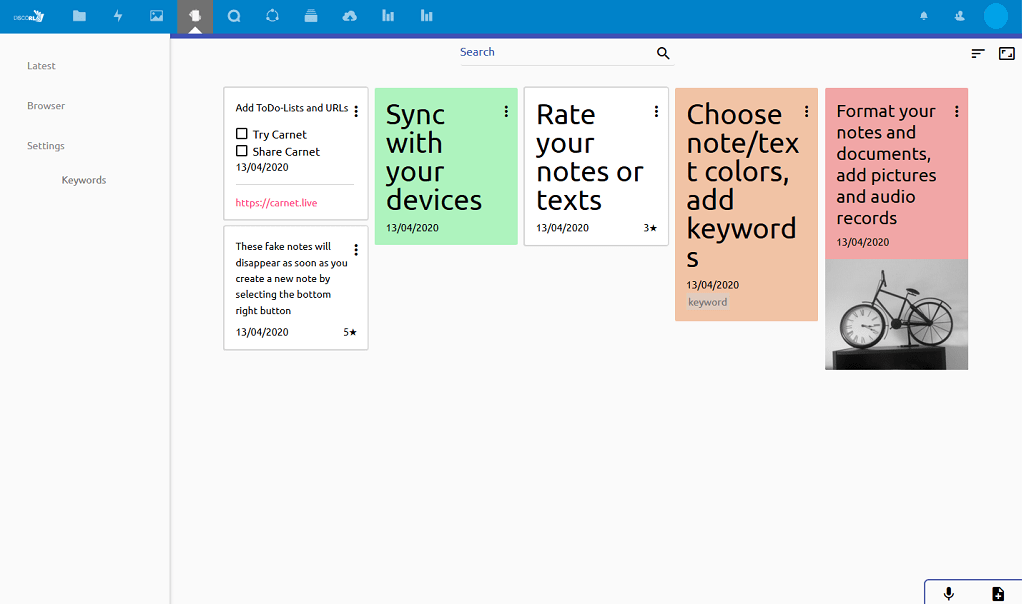Open the Files folder icon in top bar

[79, 16]
